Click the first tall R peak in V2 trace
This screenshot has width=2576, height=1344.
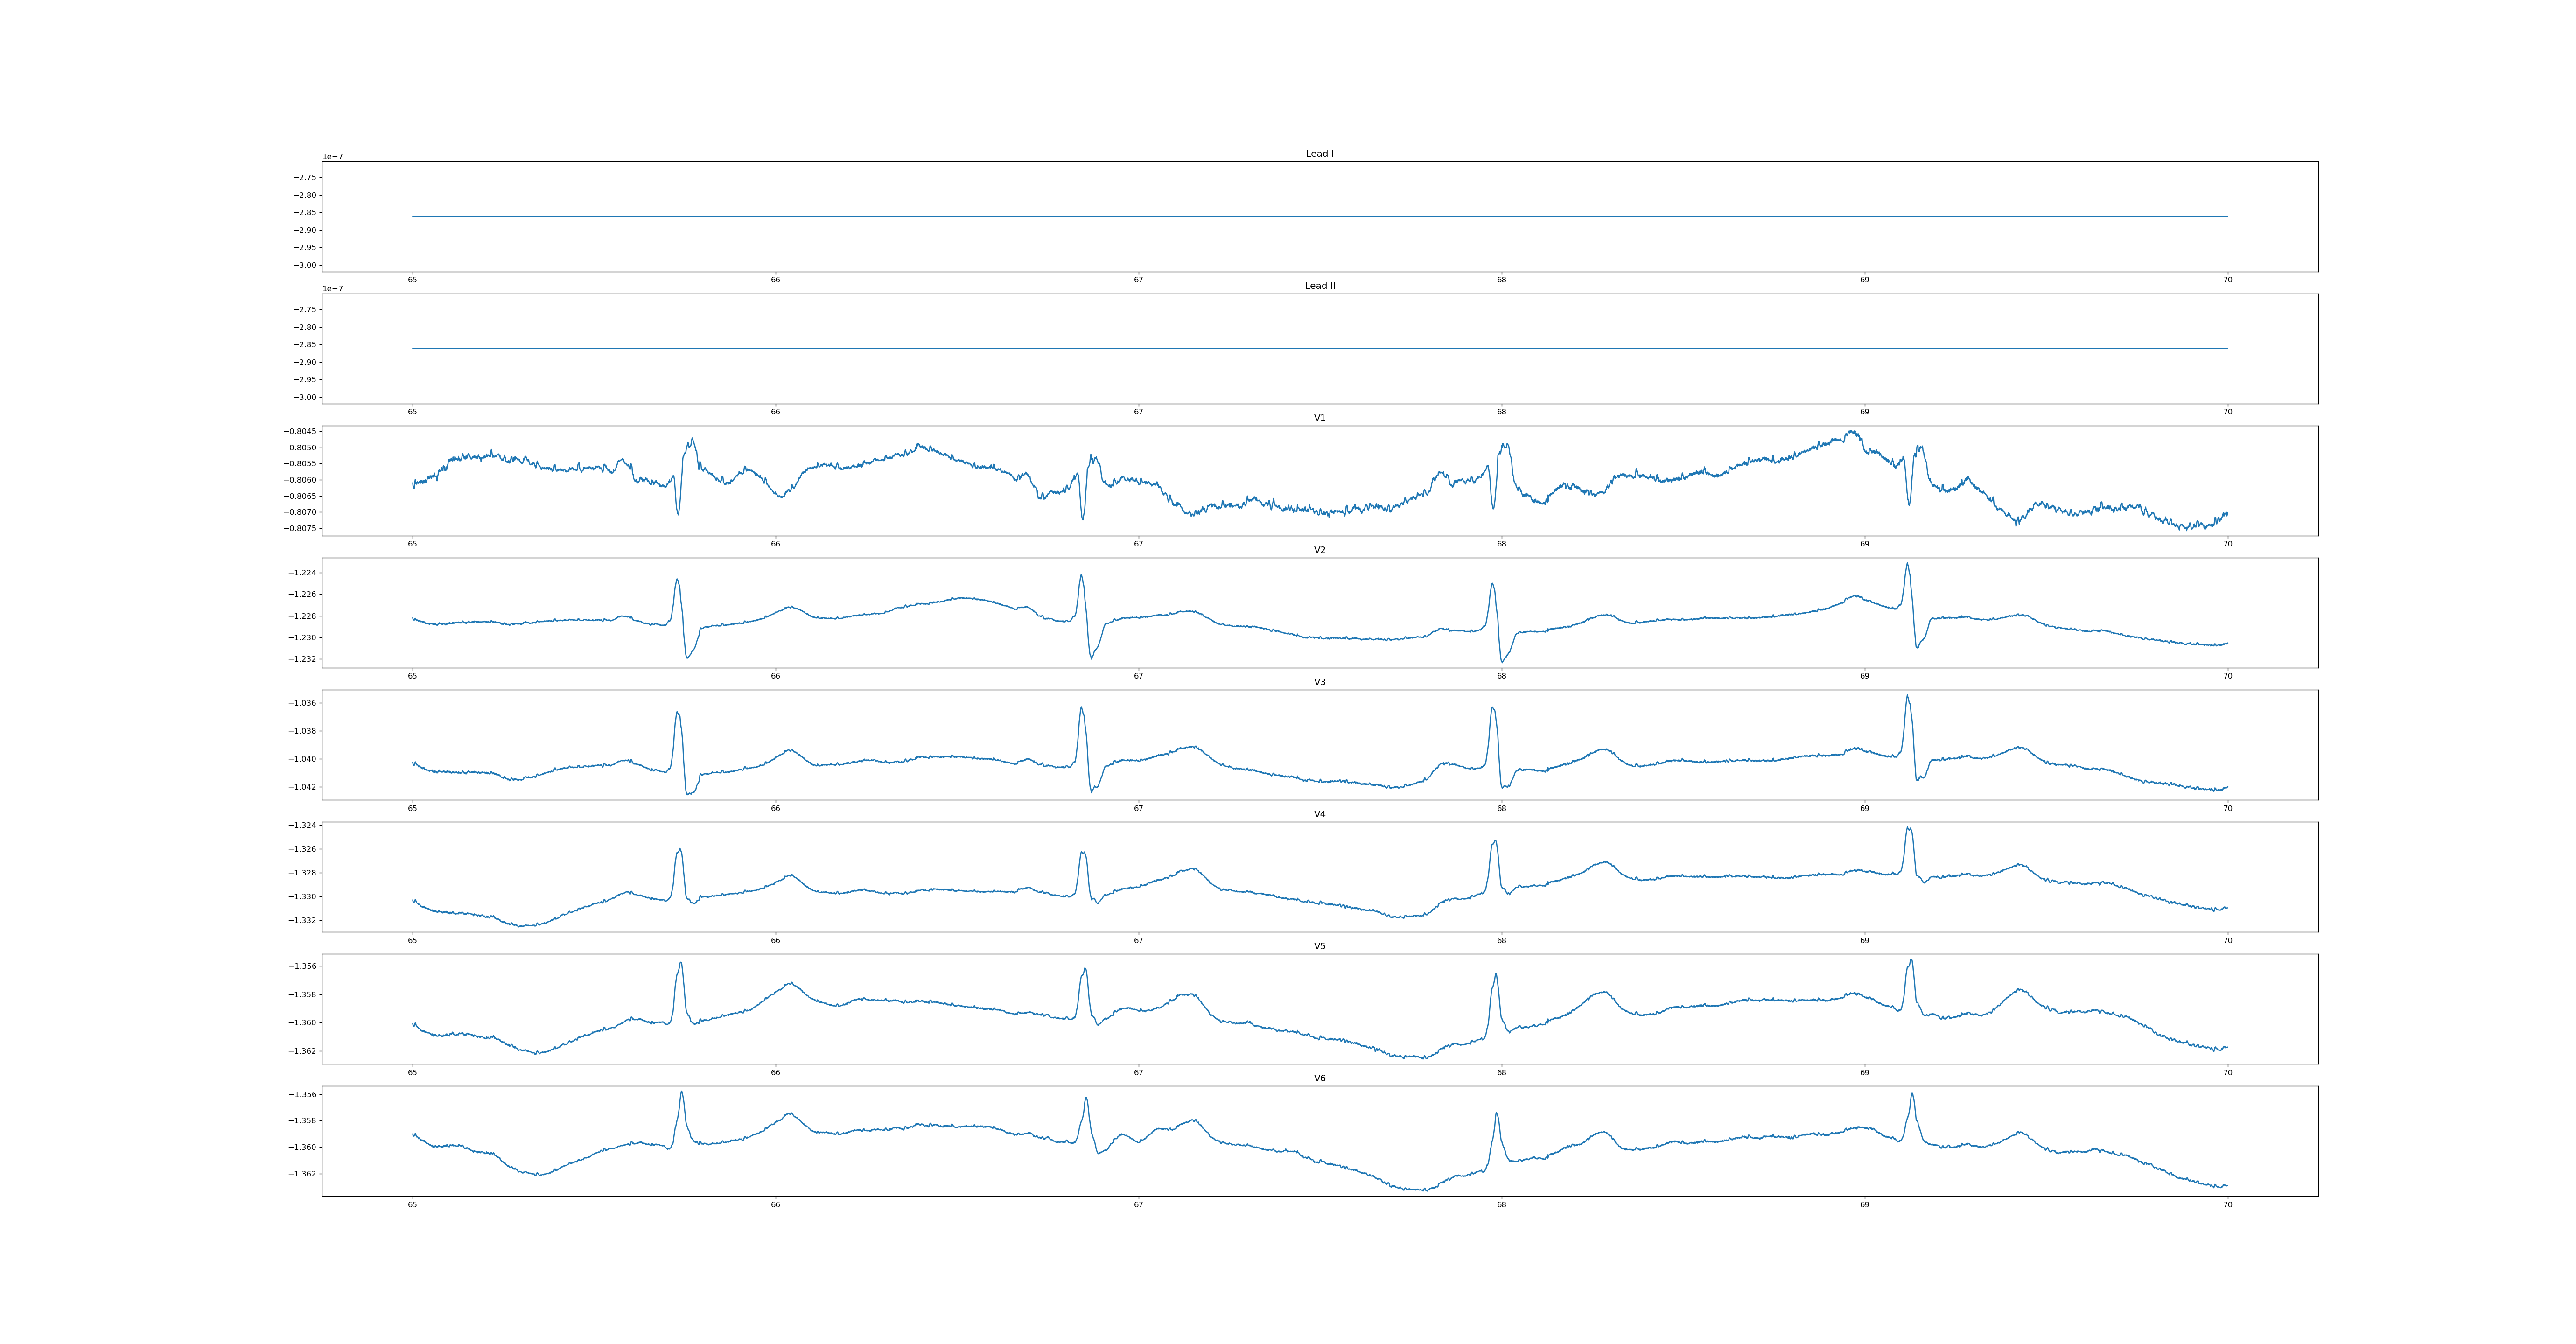point(677,580)
